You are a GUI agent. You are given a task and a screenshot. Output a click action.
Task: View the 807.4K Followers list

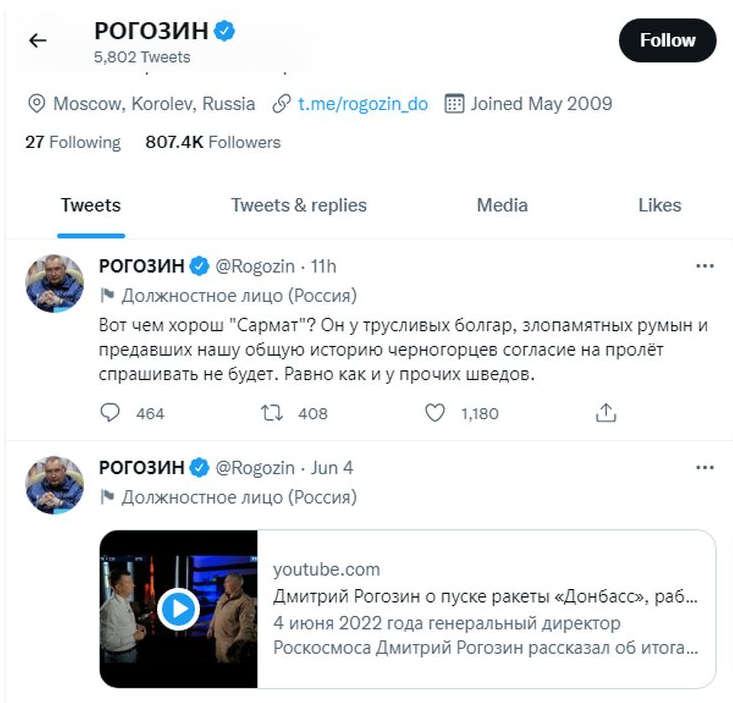213,142
